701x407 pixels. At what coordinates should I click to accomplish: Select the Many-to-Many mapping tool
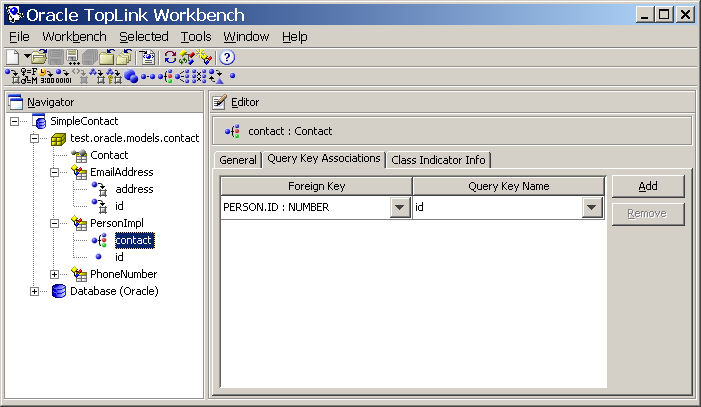coord(199,76)
